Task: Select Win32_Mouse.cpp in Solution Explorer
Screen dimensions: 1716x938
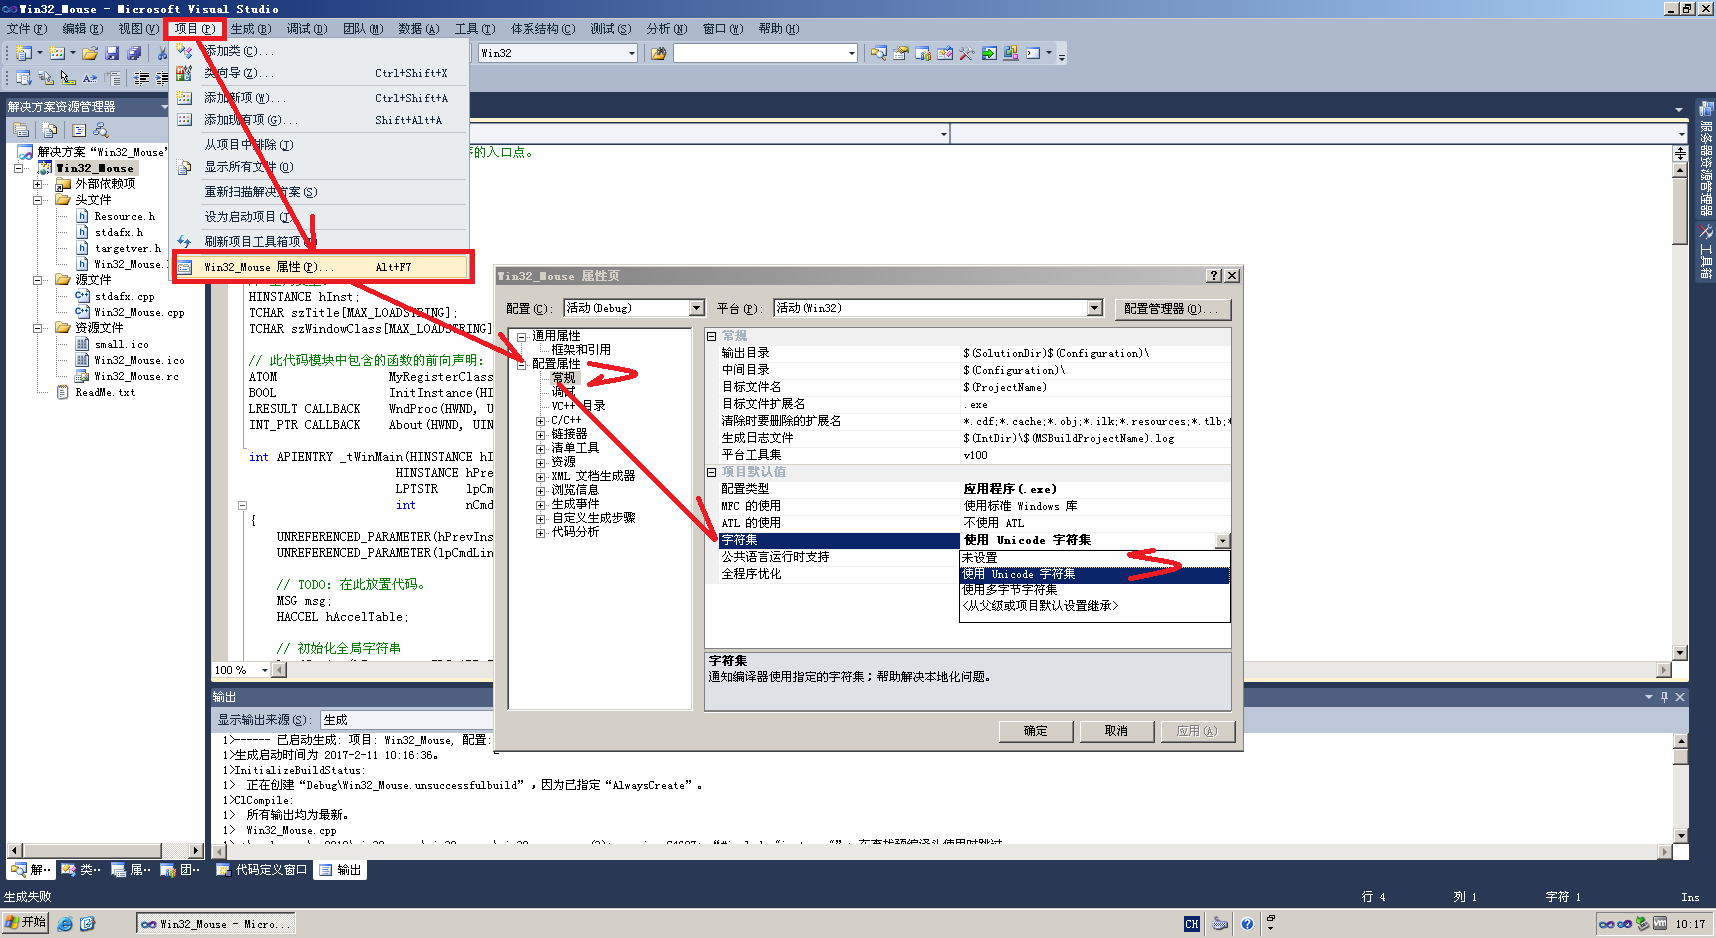Action: [x=139, y=312]
